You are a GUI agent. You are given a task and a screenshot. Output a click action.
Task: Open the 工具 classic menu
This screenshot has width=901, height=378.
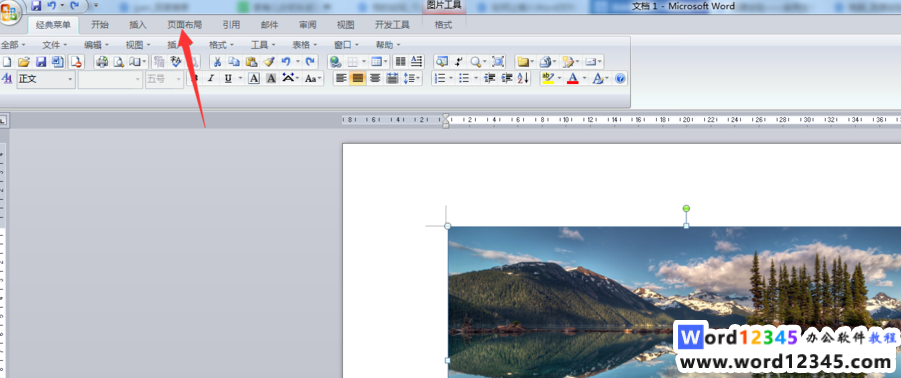click(x=263, y=44)
